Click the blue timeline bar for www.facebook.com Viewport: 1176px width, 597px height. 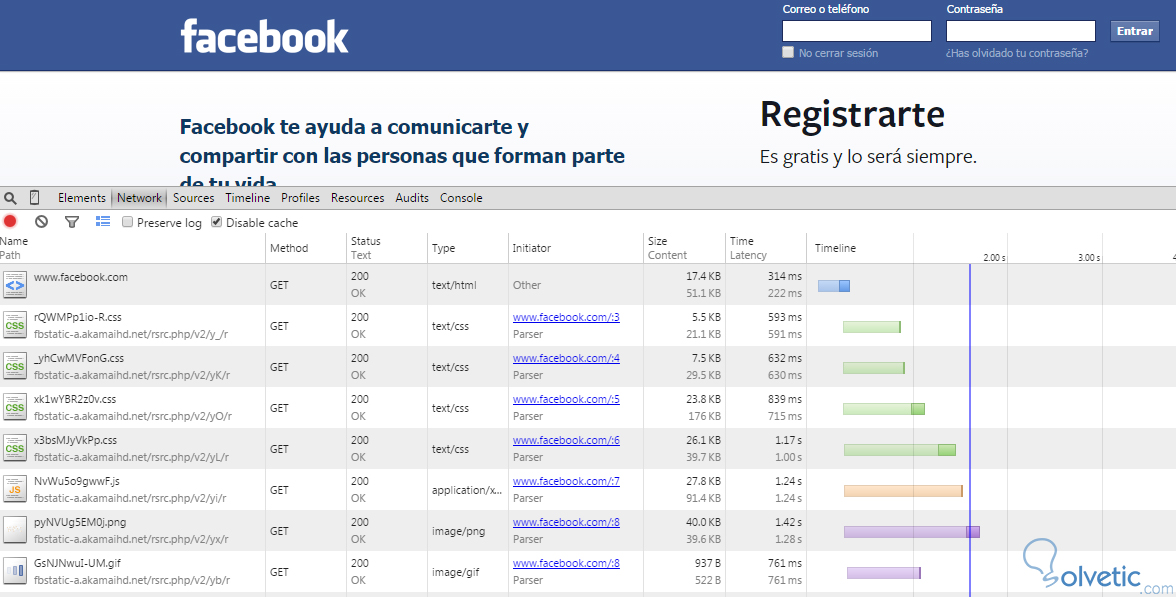click(x=833, y=286)
